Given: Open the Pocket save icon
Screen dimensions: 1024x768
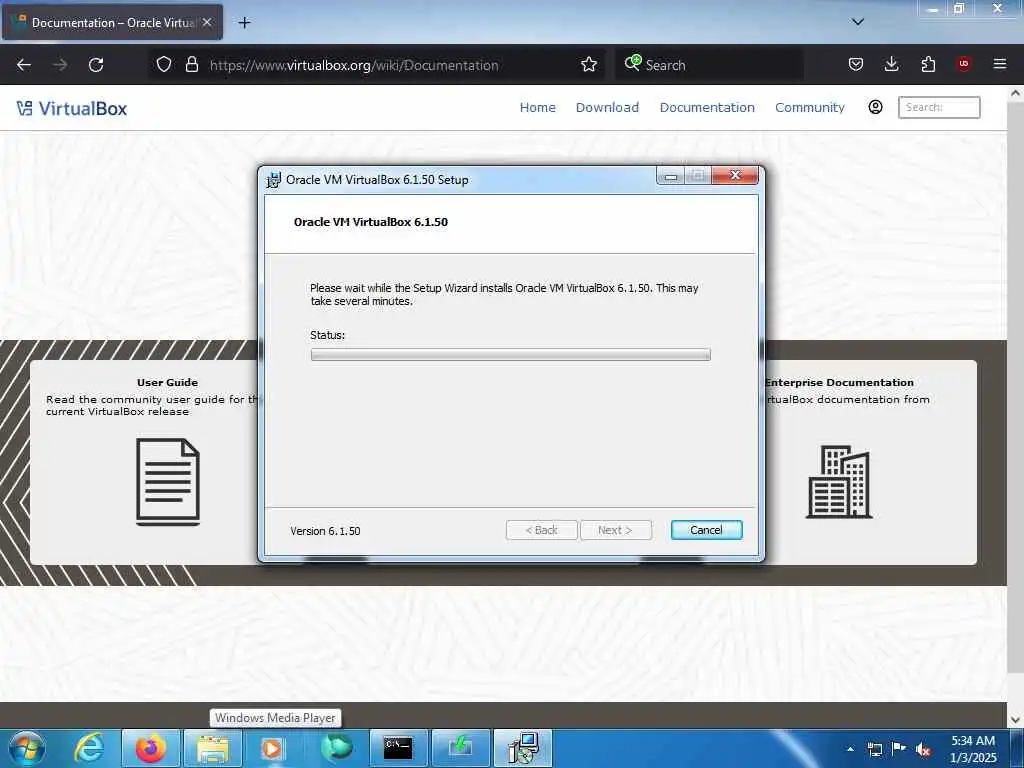Looking at the screenshot, I should [x=856, y=64].
